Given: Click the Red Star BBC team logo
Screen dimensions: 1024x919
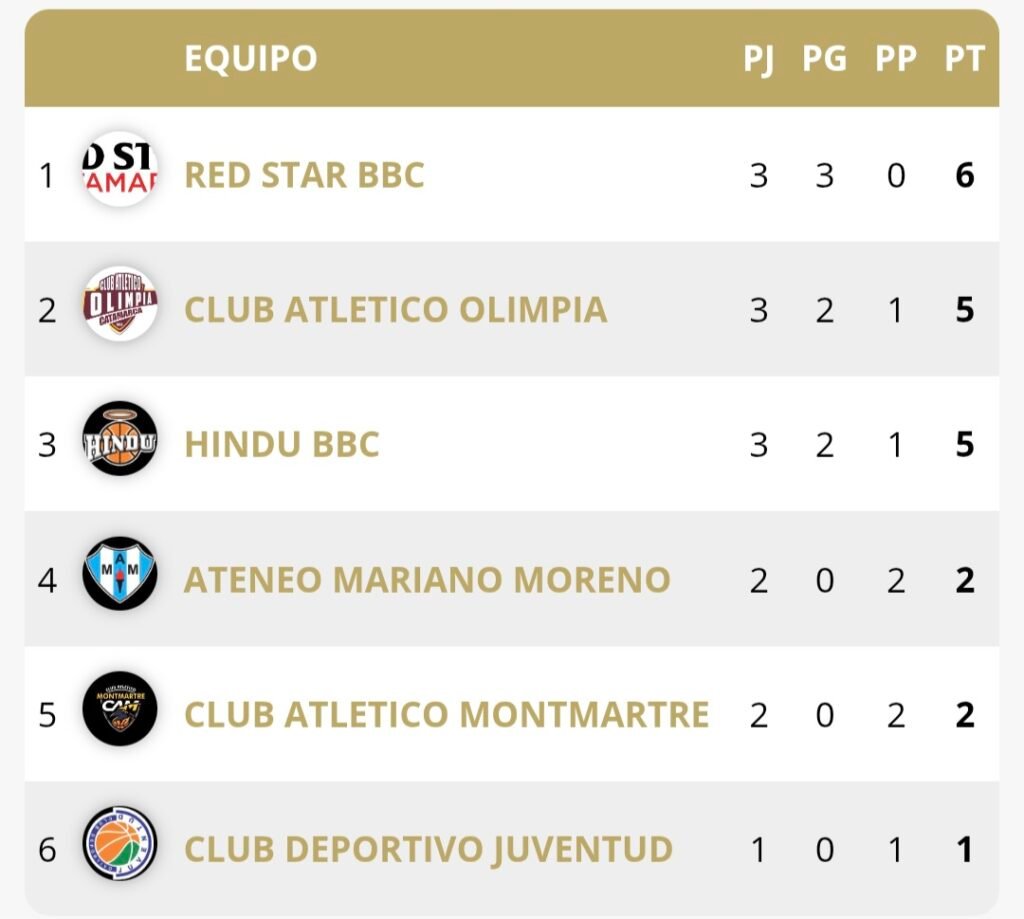Looking at the screenshot, I should [x=120, y=169].
